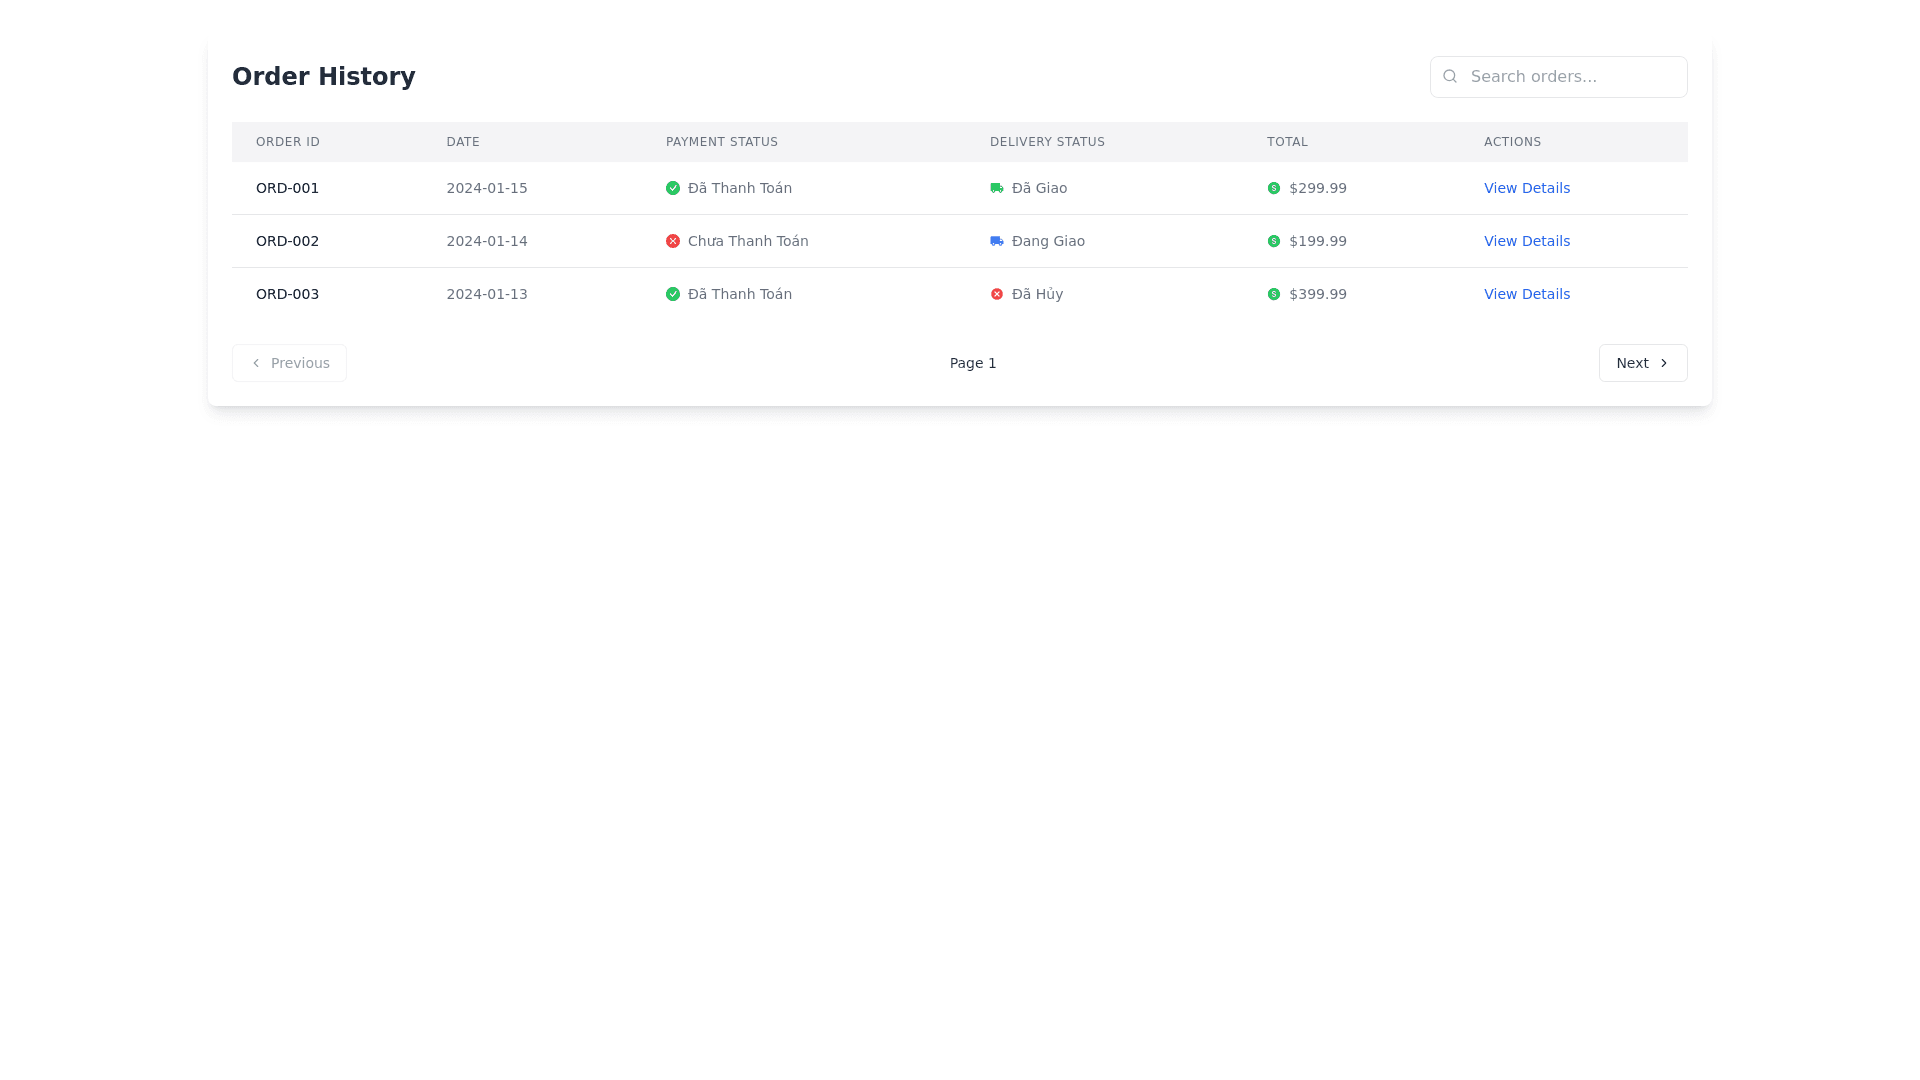Open View Details for ORD-002
The height and width of the screenshot is (1080, 1920).
click(x=1526, y=241)
